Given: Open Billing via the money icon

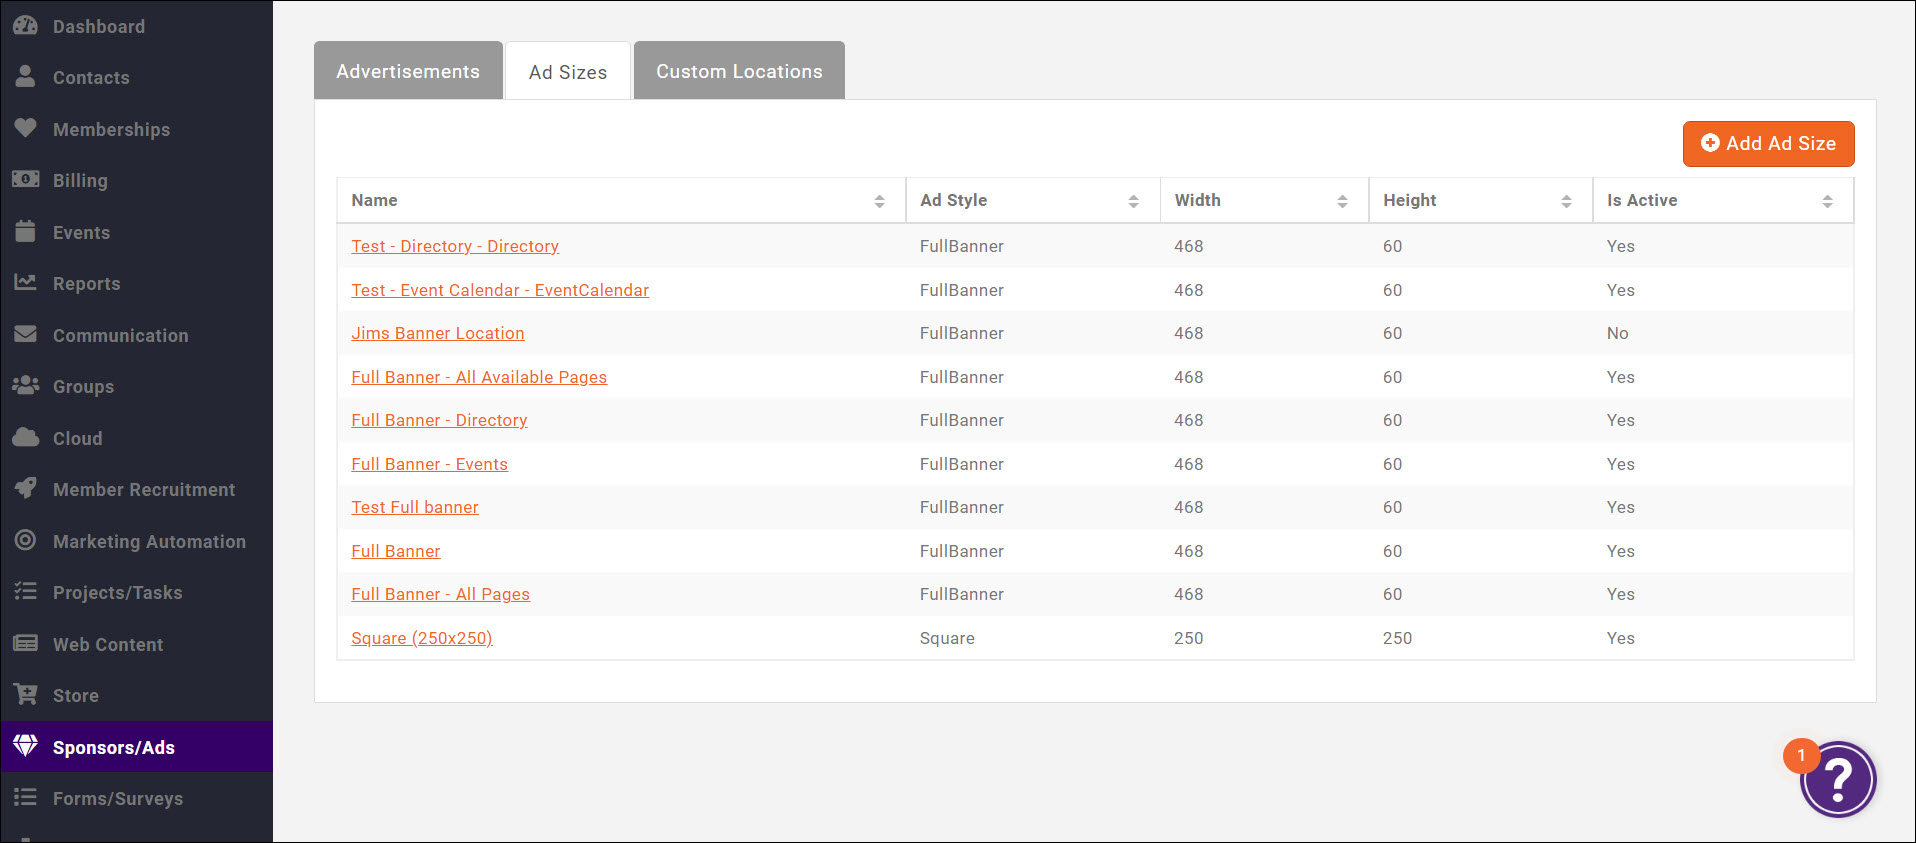Looking at the screenshot, I should [x=25, y=179].
